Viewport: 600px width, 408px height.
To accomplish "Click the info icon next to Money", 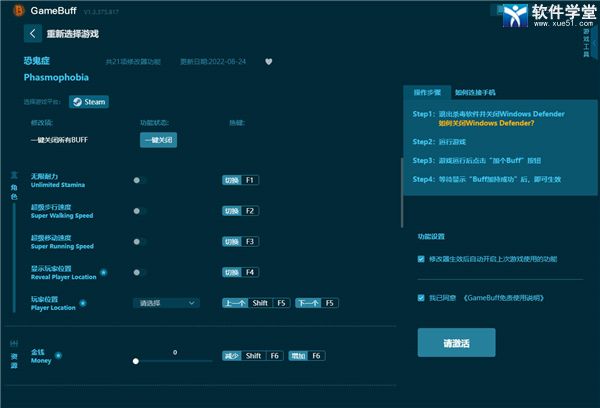I will coord(57,355).
